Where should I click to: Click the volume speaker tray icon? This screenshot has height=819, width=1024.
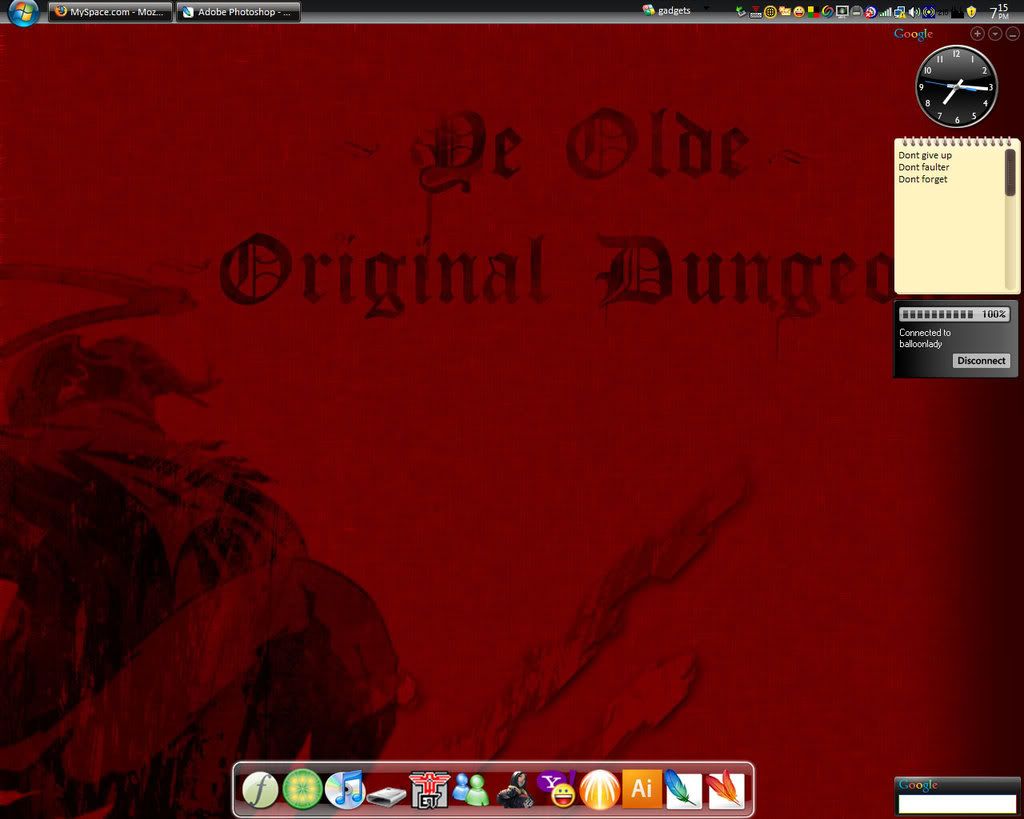(914, 12)
